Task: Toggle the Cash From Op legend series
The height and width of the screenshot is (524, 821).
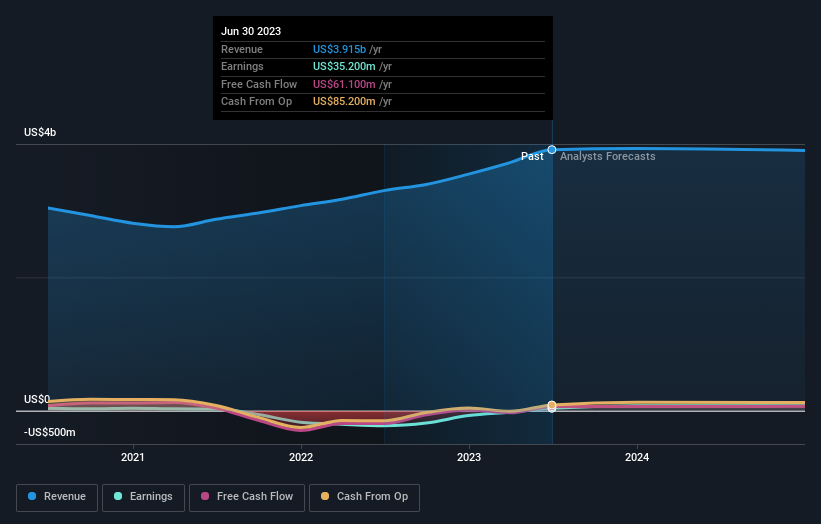Action: [x=364, y=497]
